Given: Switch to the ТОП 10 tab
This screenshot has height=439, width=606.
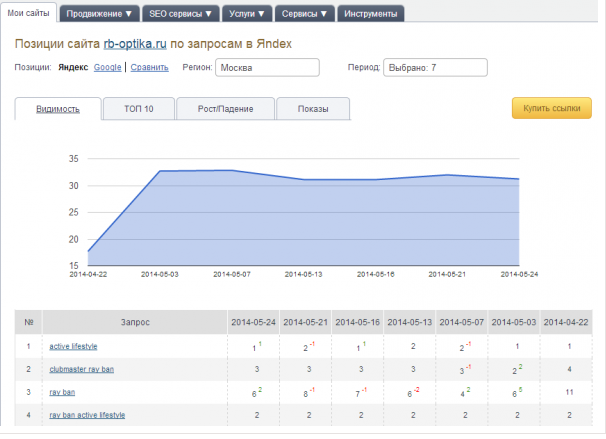Looking at the screenshot, I should 139,109.
